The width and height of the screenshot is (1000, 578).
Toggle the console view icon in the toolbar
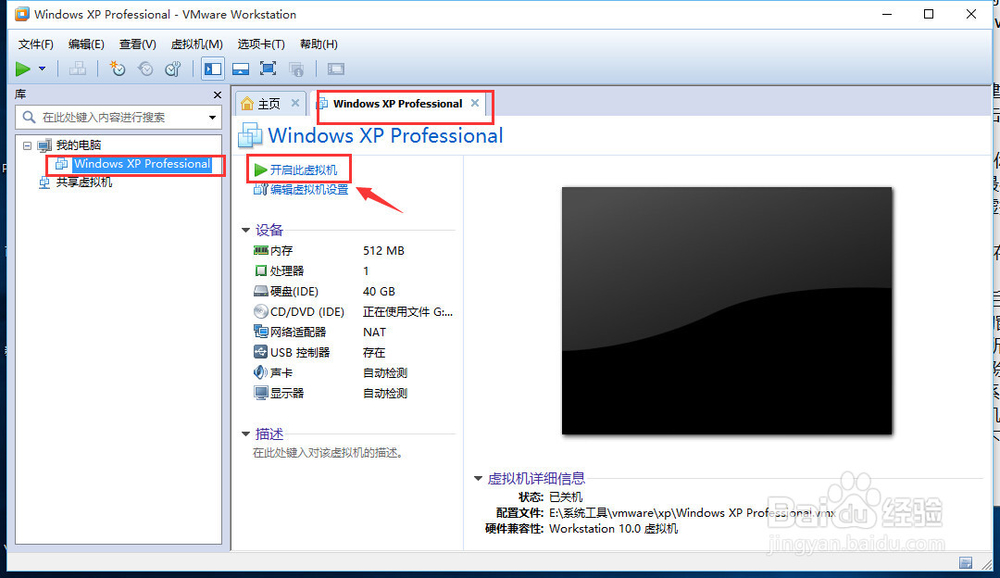[x=240, y=68]
